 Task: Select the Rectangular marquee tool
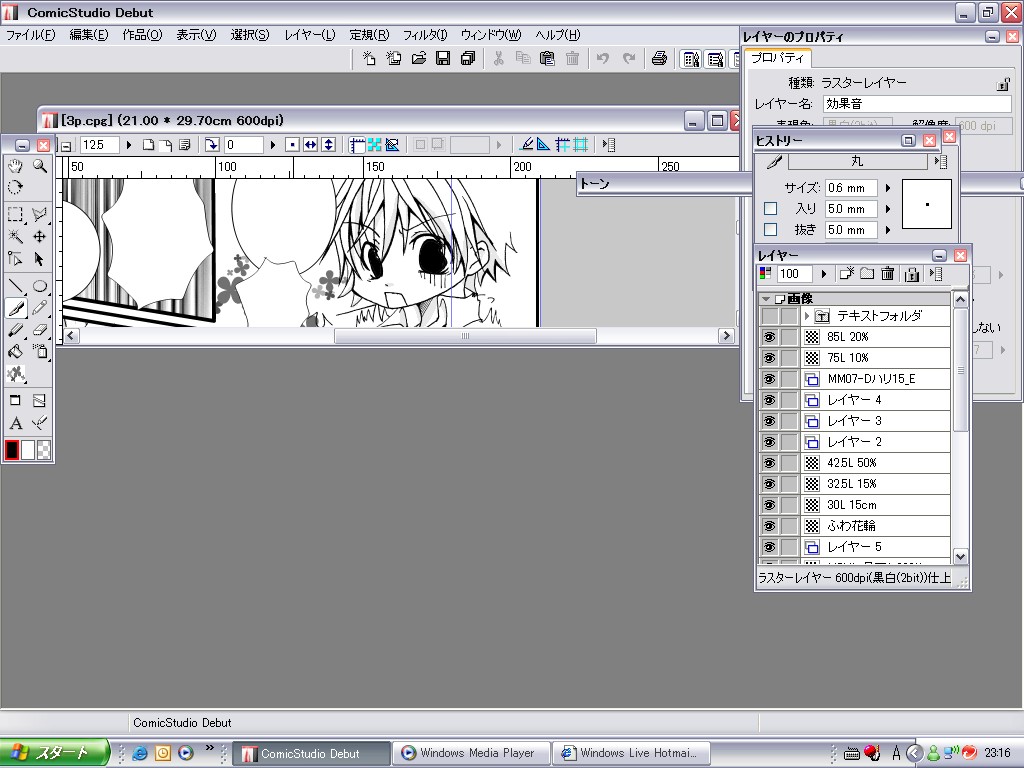pyautogui.click(x=16, y=214)
